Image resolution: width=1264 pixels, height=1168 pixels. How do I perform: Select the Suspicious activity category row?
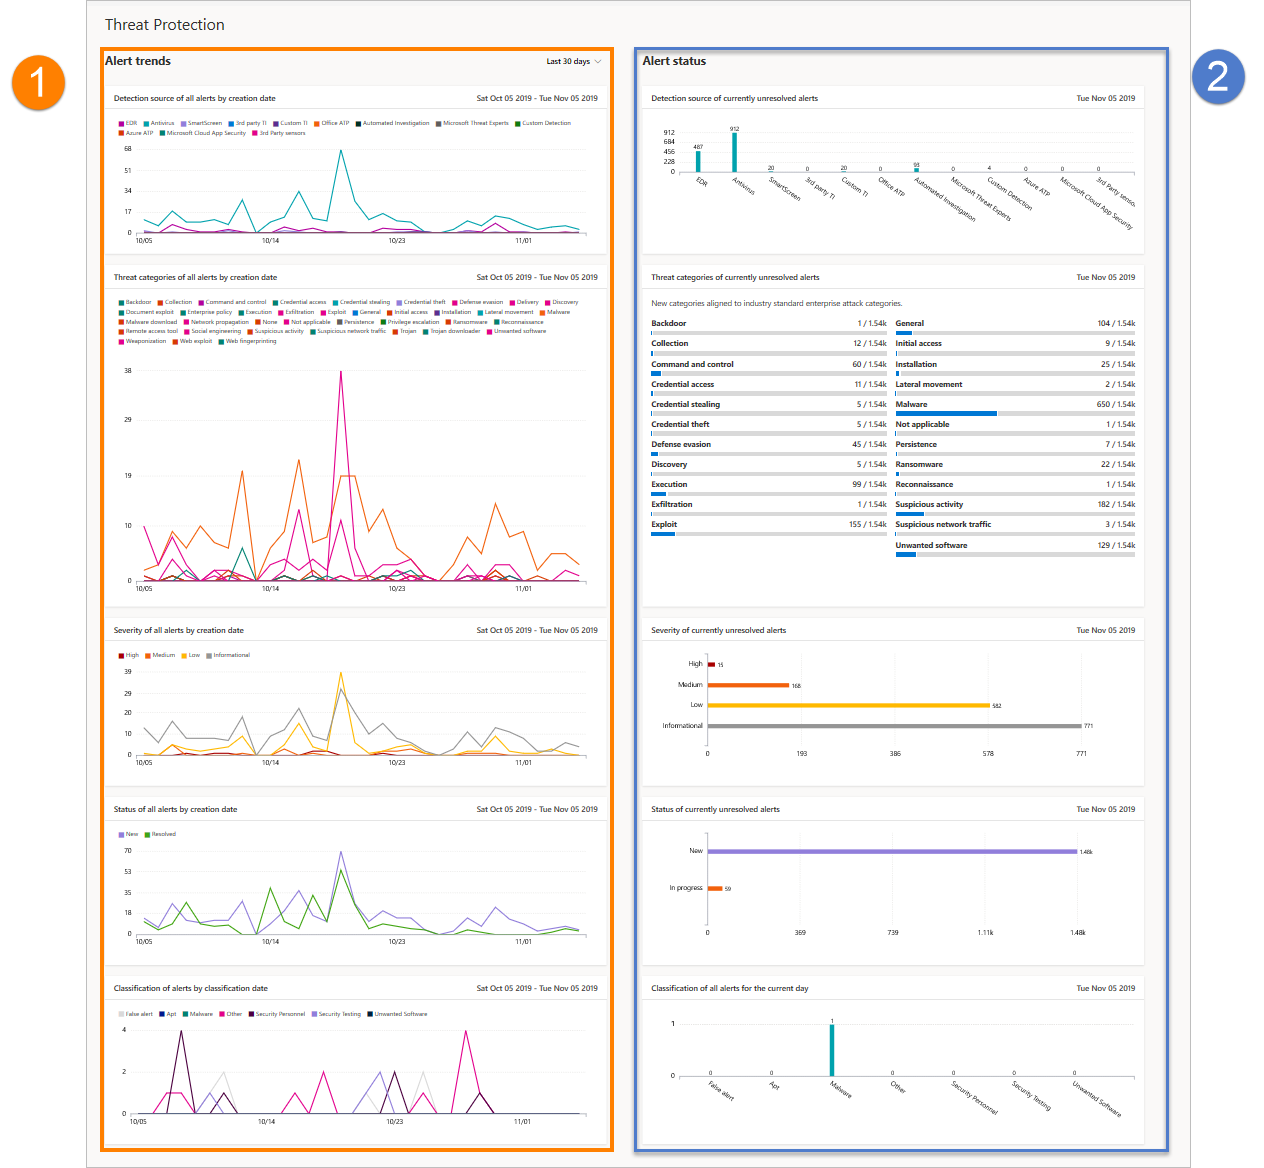click(1014, 505)
